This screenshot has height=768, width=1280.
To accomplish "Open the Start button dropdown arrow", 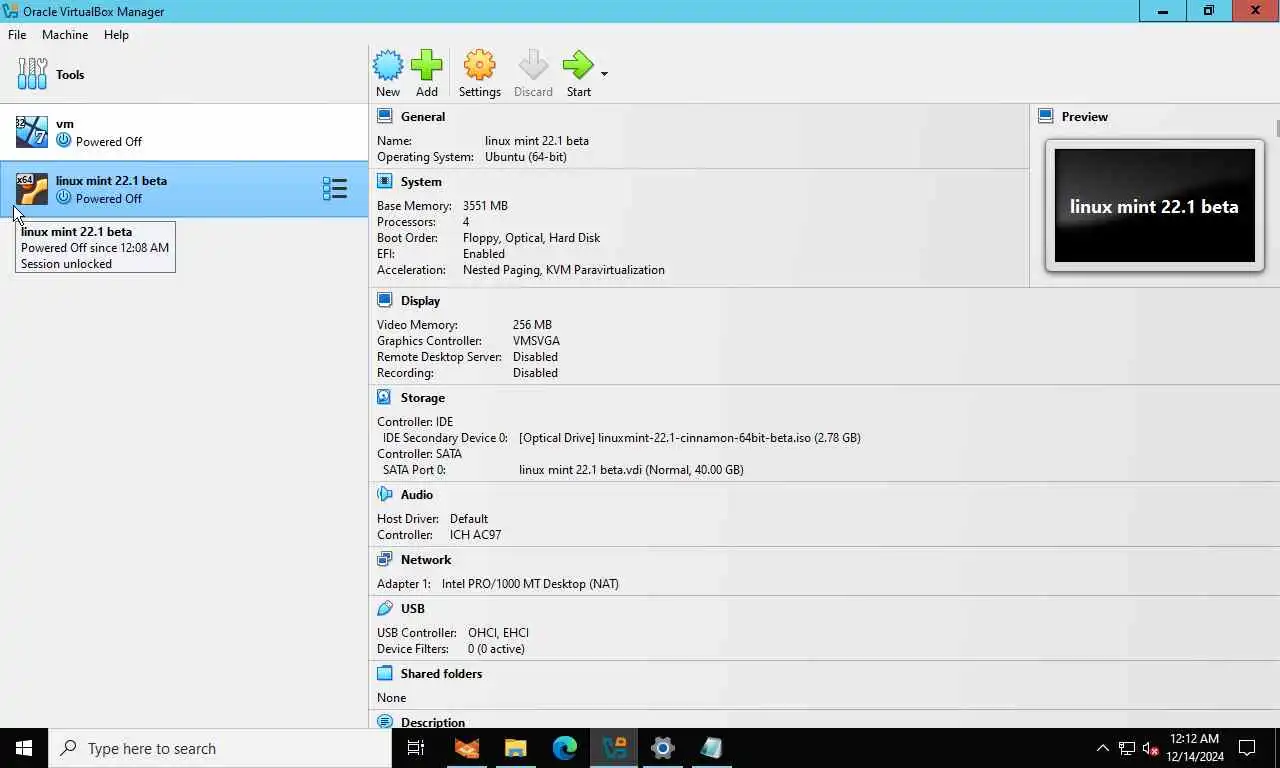I will click(604, 73).
